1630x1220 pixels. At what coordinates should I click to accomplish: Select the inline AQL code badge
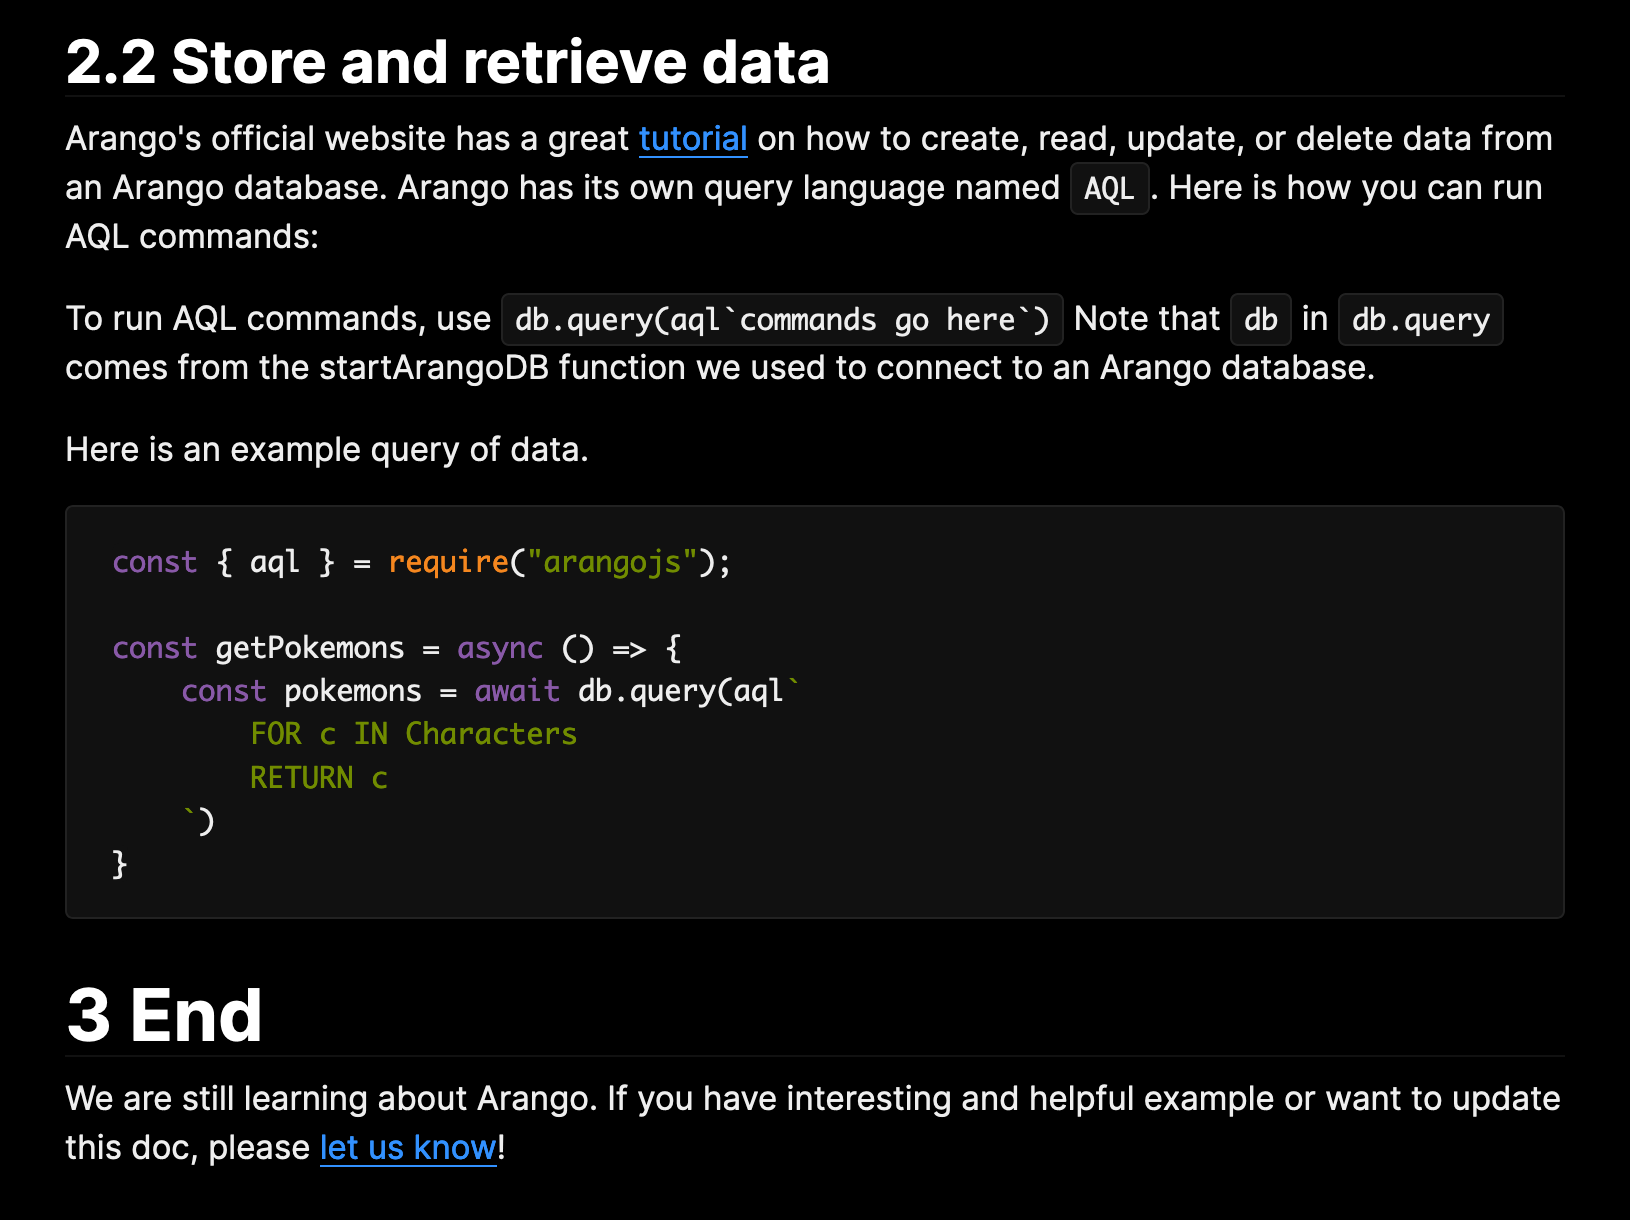1109,189
